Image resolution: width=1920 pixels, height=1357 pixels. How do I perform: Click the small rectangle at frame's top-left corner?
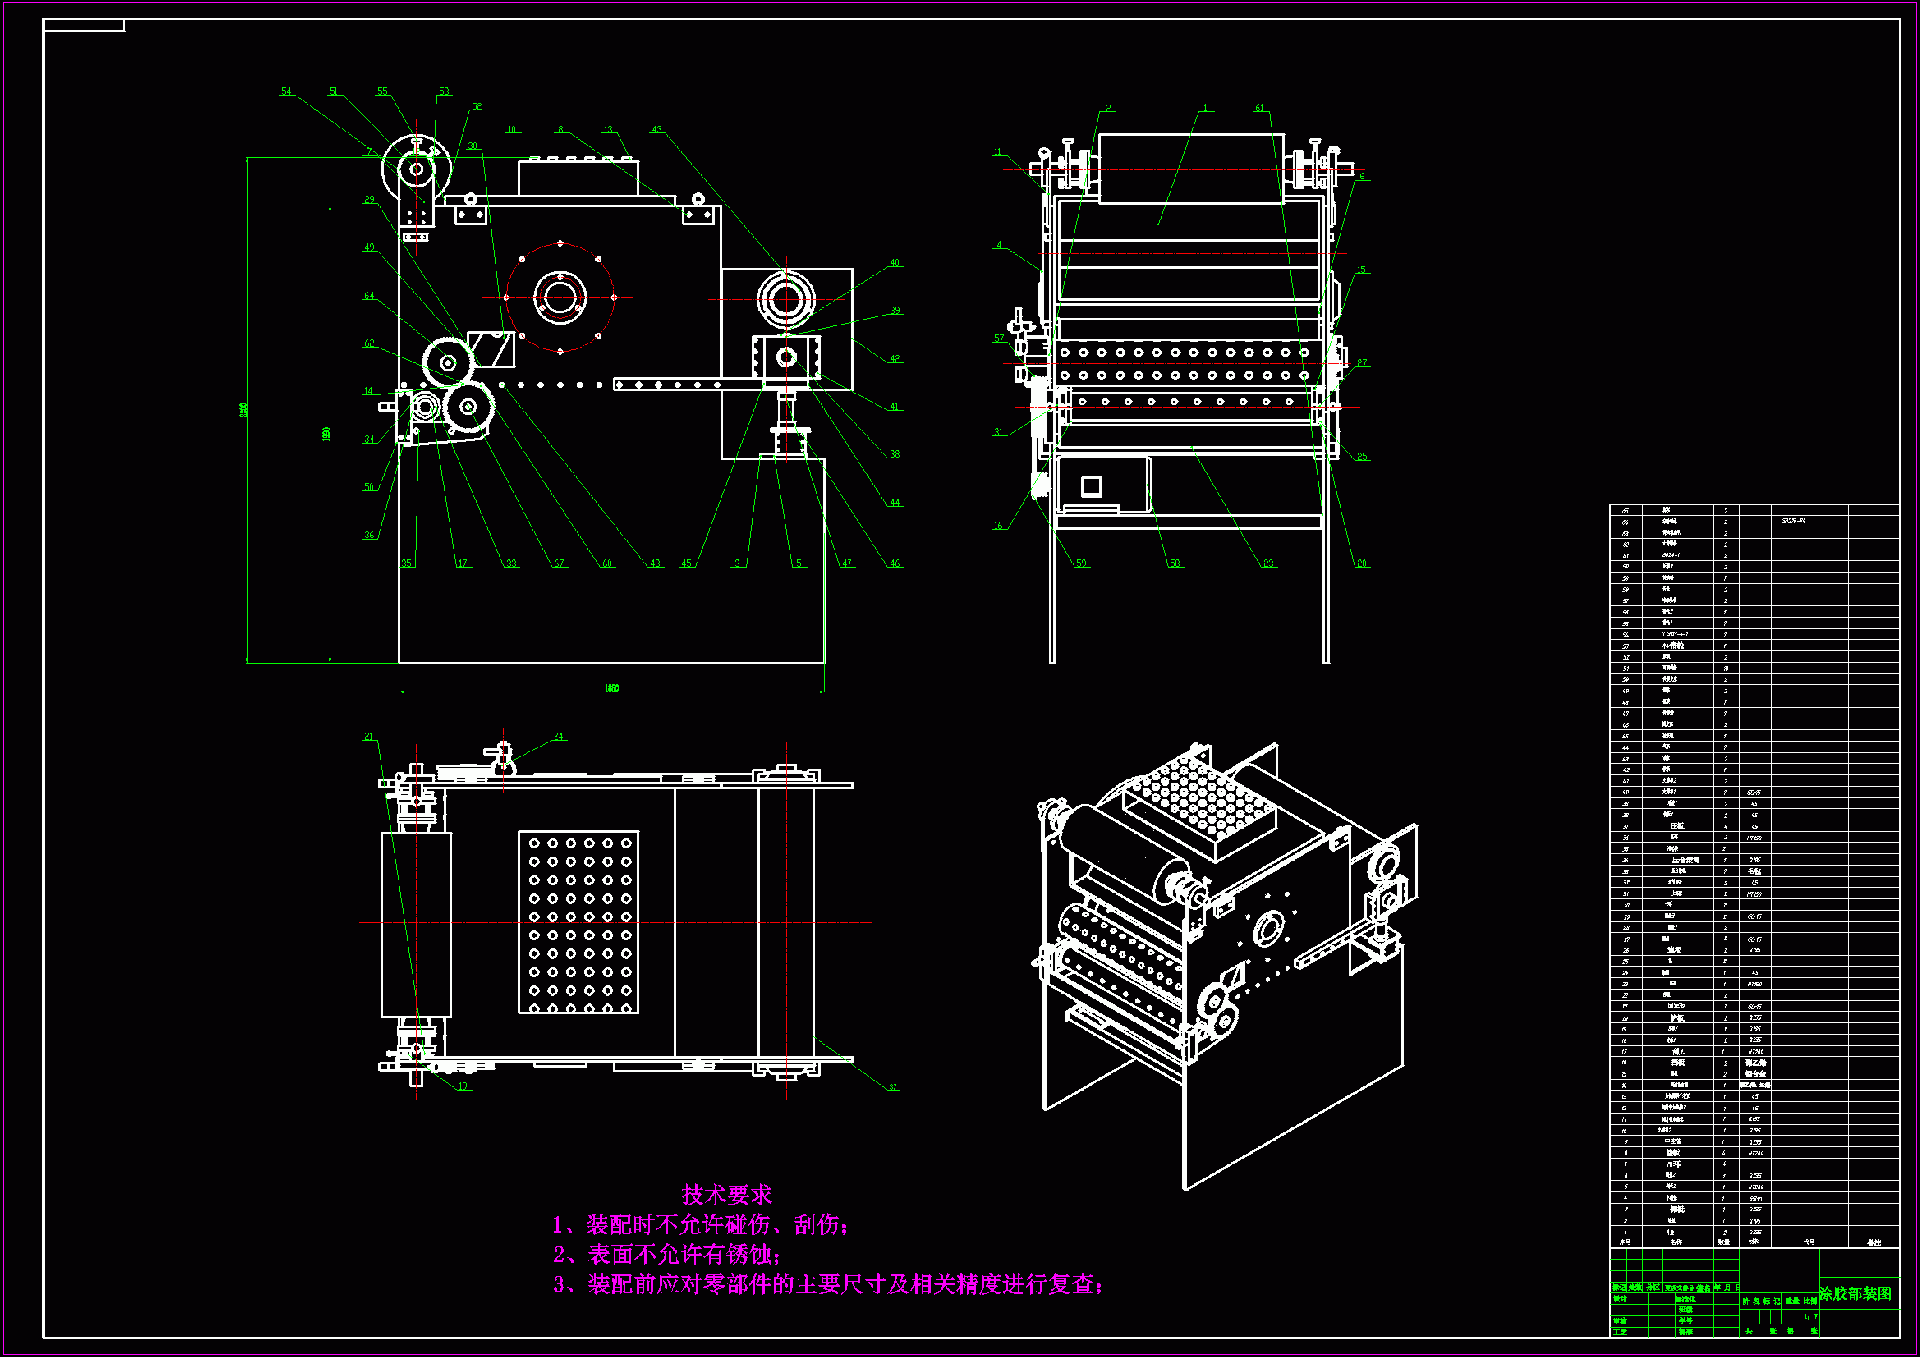click(84, 26)
